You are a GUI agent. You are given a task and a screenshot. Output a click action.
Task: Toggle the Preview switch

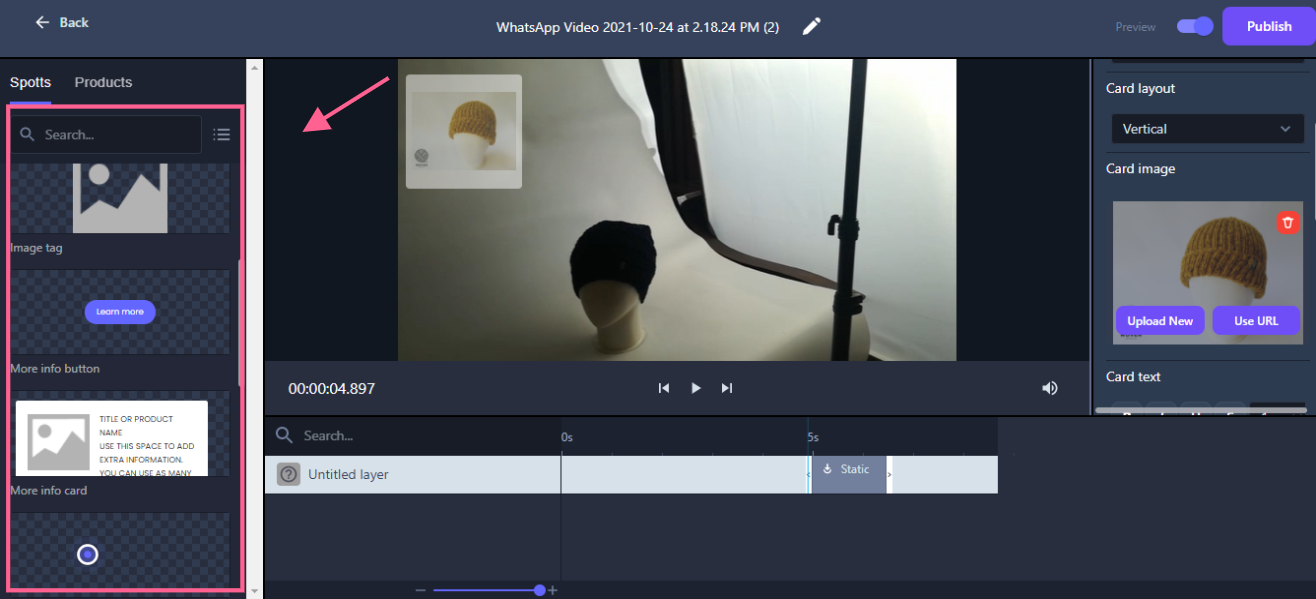pos(1195,26)
